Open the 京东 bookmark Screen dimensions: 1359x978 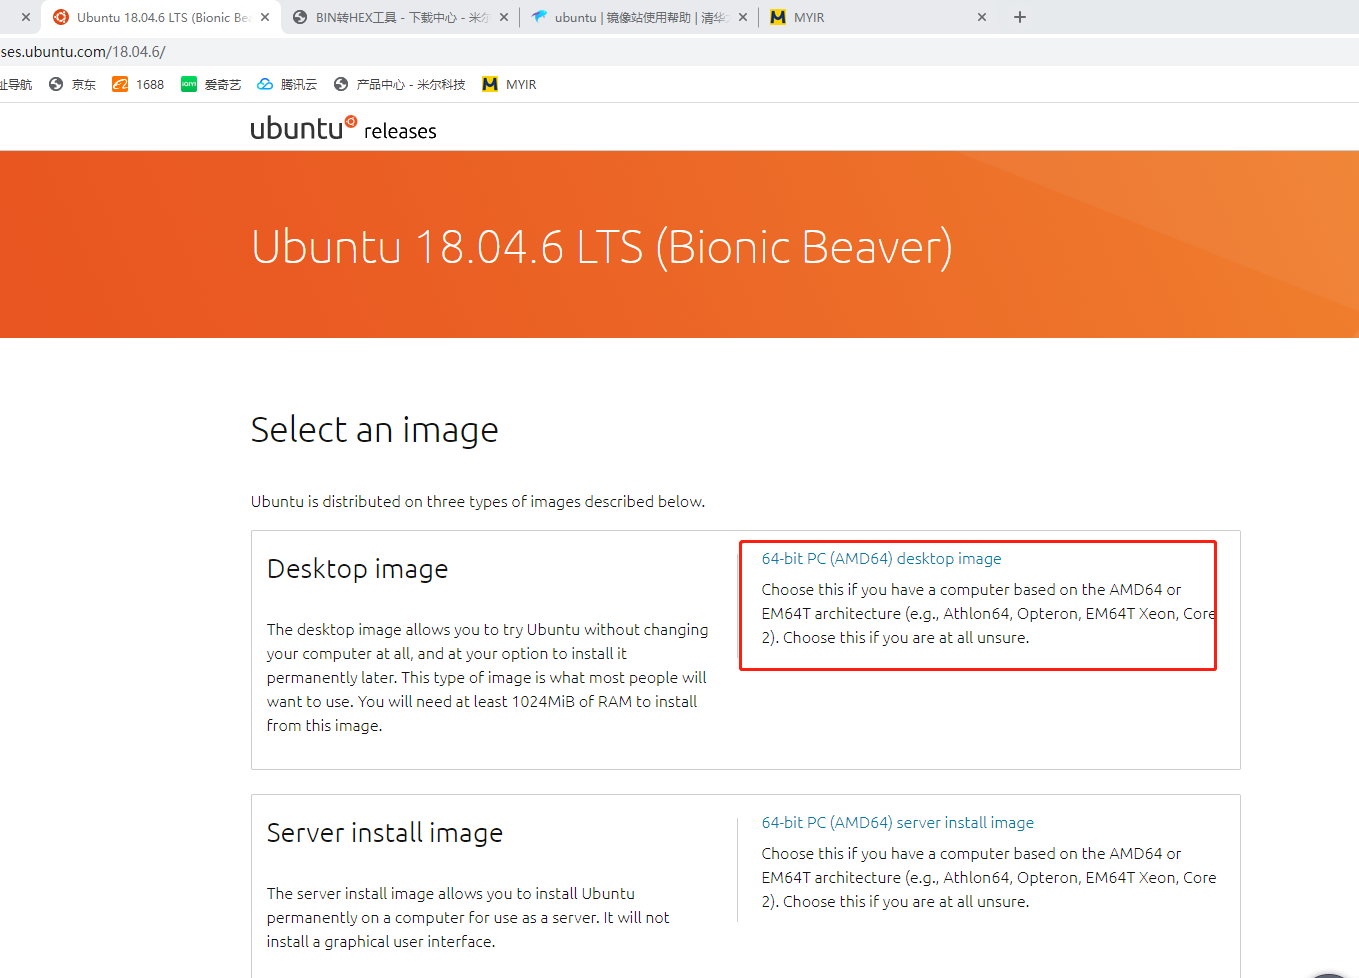pyautogui.click(x=72, y=85)
